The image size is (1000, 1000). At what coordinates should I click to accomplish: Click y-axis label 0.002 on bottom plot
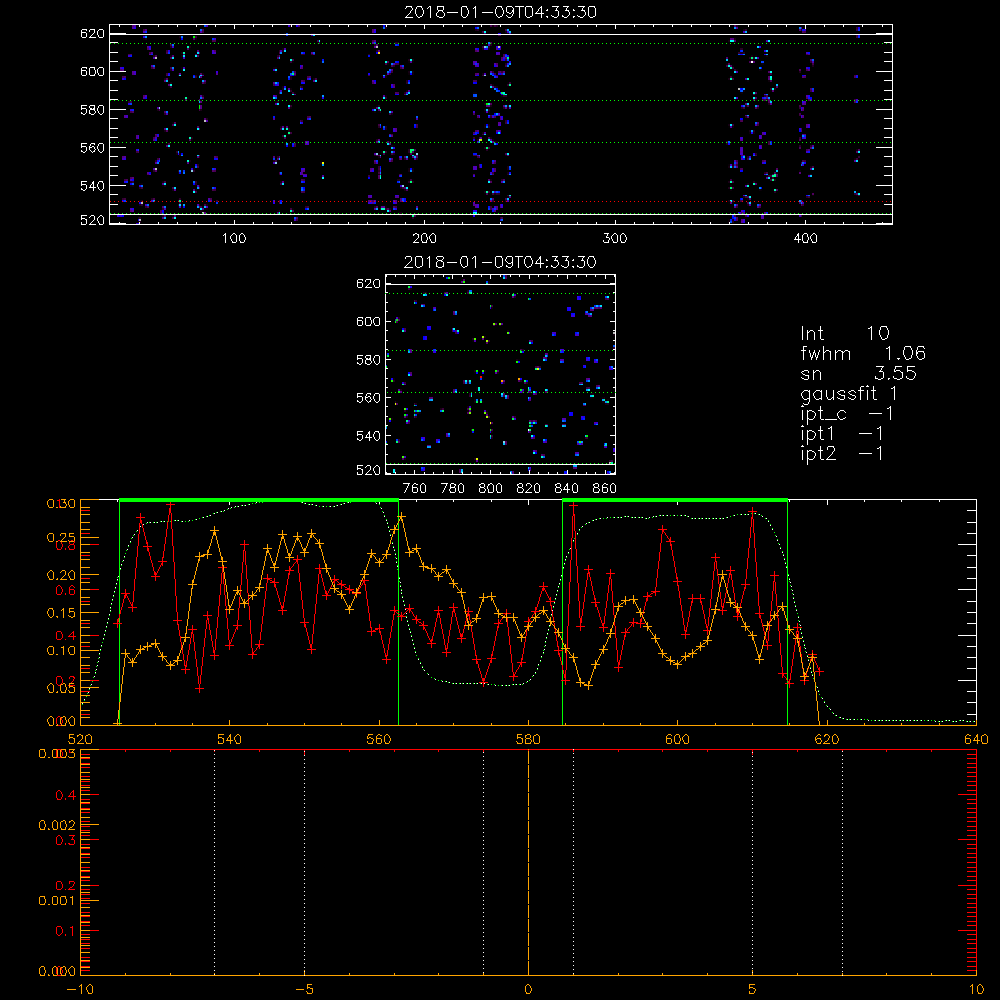57,825
